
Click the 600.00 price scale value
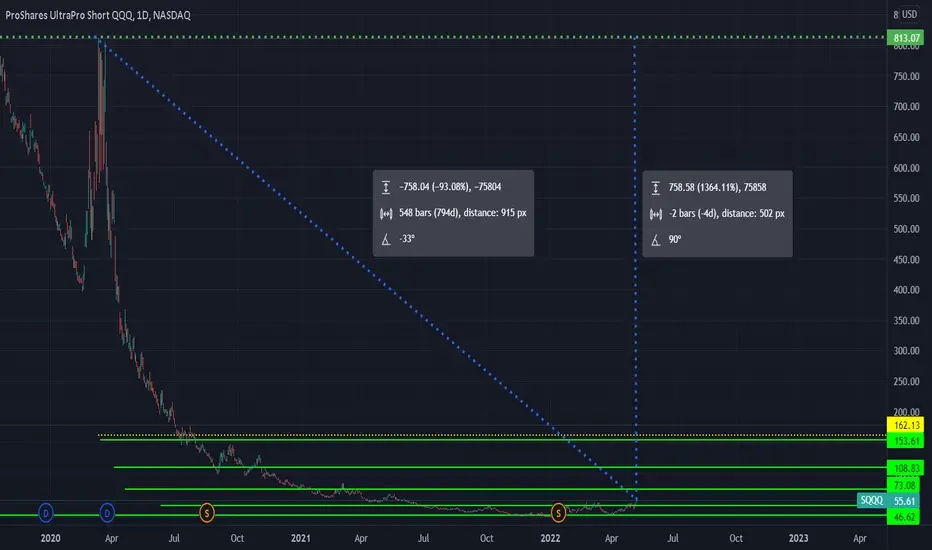[906, 168]
